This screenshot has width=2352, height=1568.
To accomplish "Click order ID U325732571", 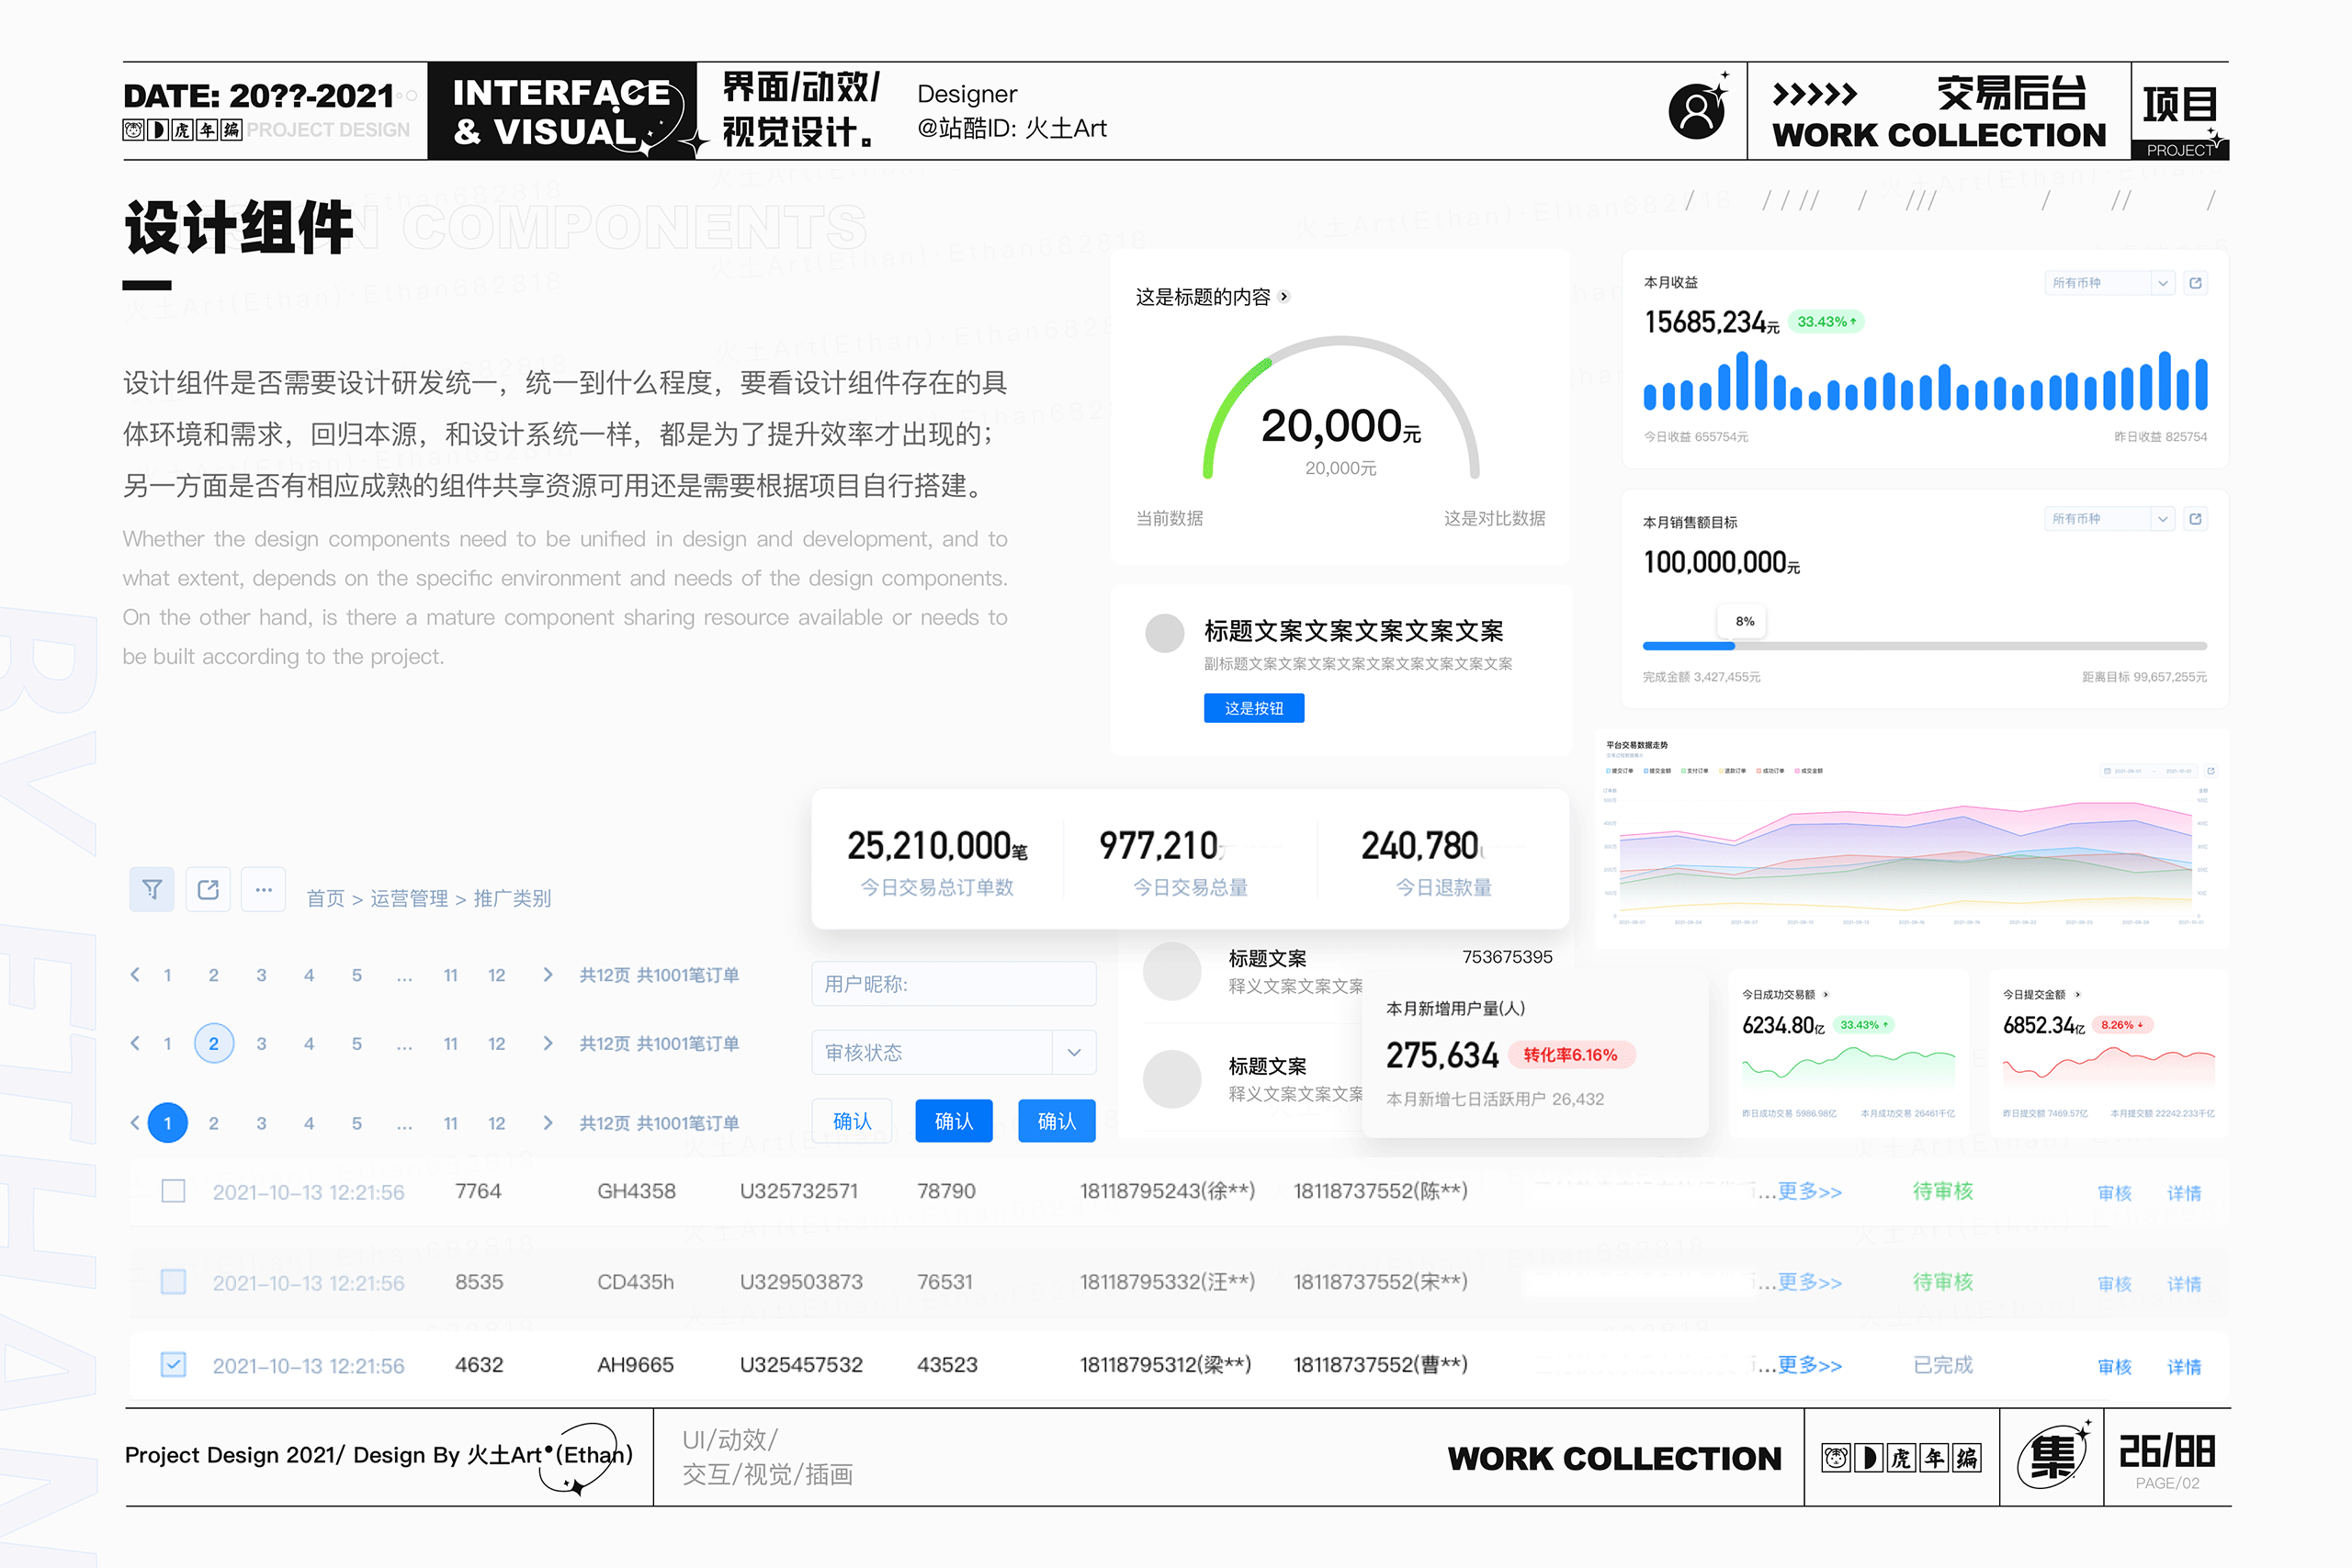I will [x=799, y=1191].
